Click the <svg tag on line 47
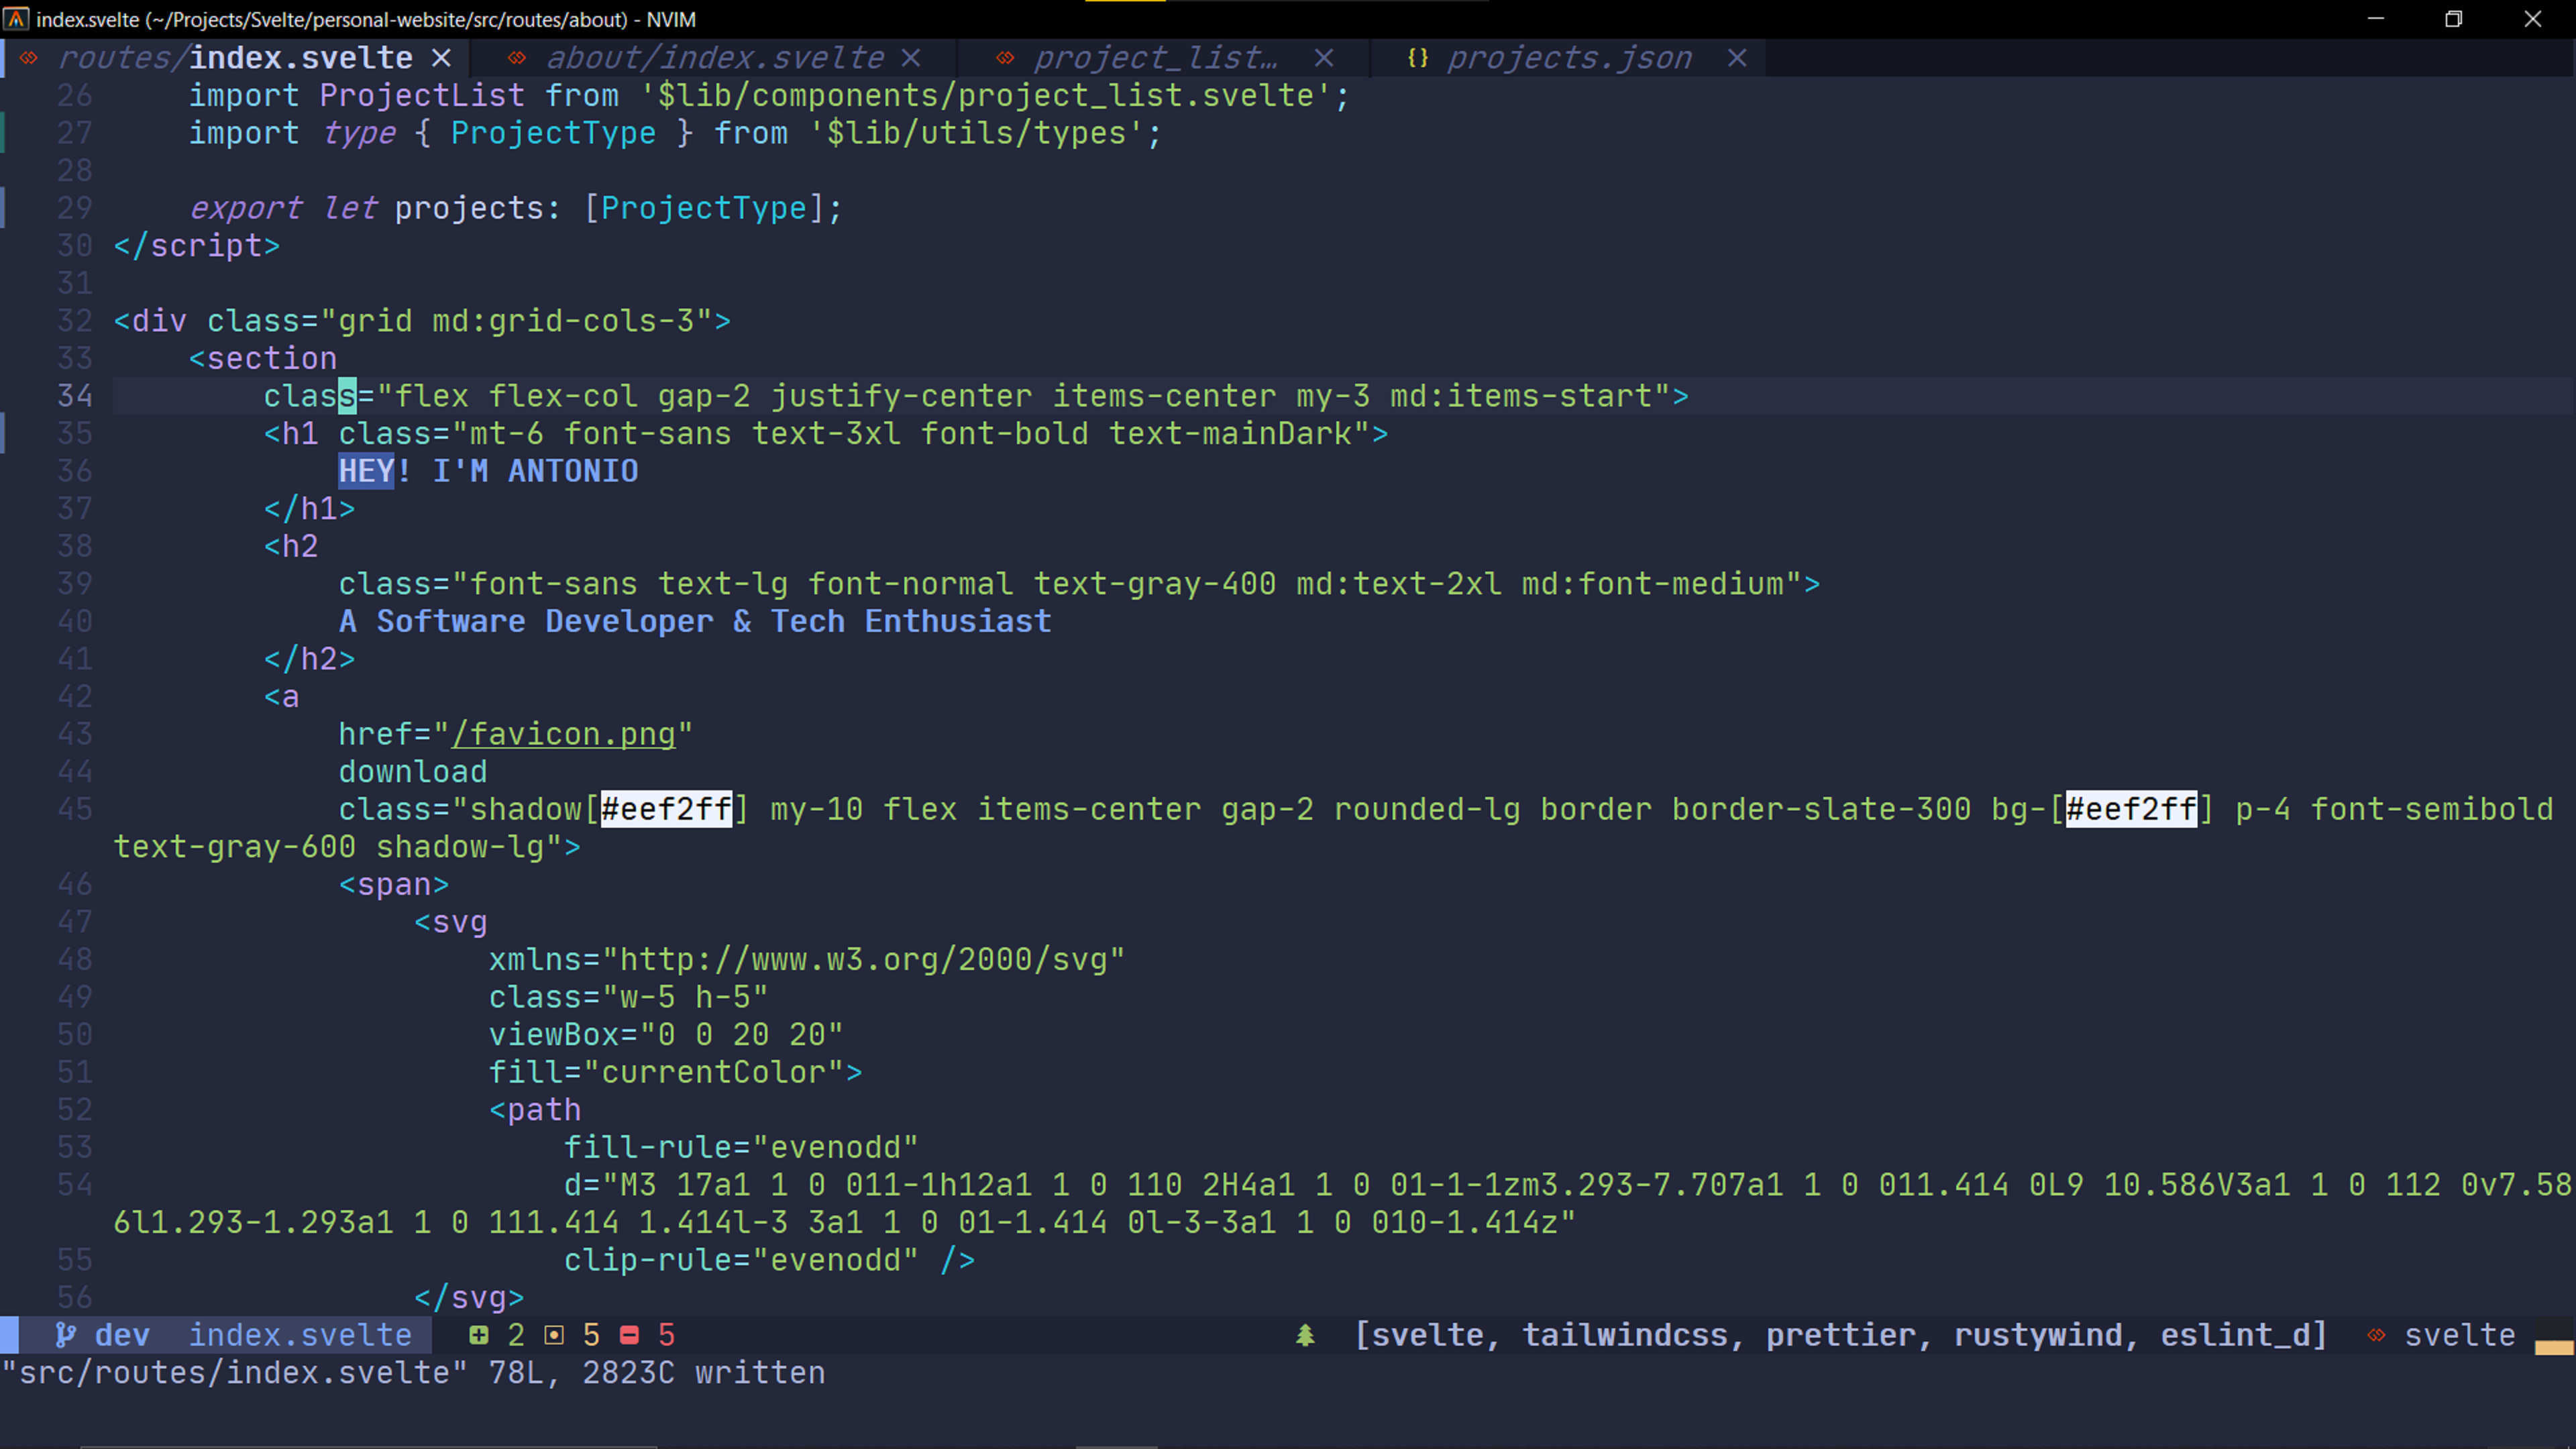Image resolution: width=2576 pixels, height=1449 pixels. coord(451,922)
